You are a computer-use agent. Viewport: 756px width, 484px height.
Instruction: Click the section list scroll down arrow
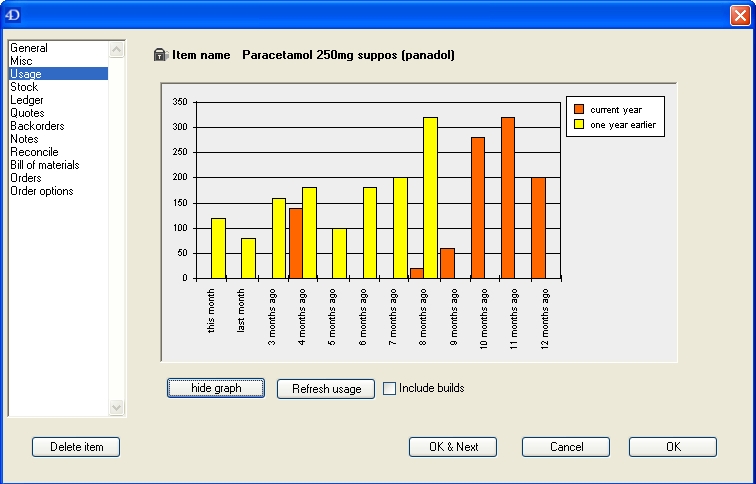116,407
